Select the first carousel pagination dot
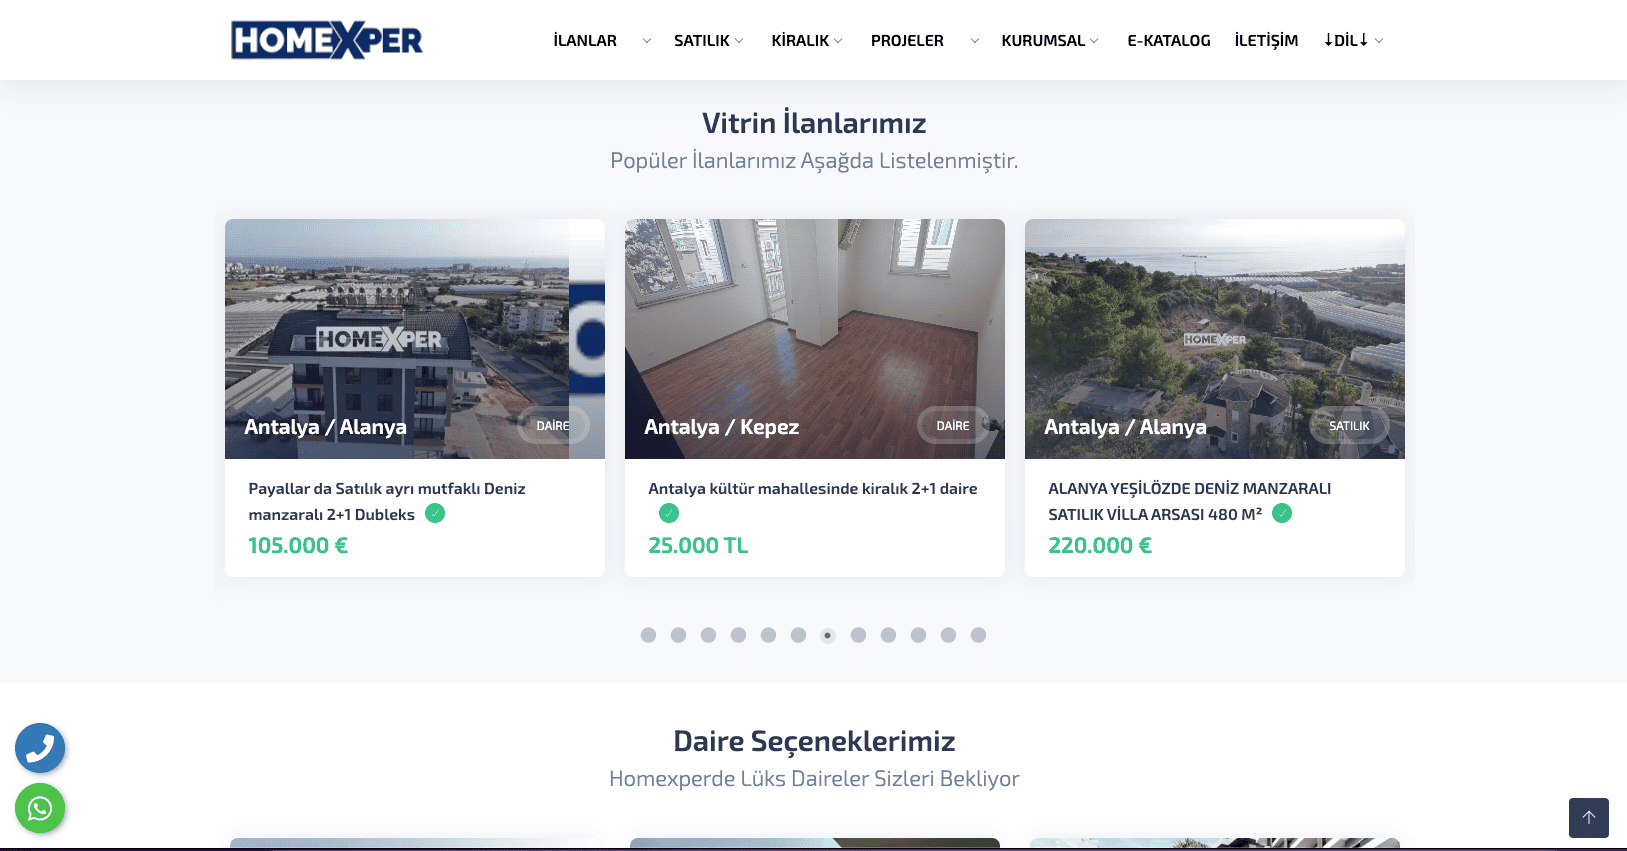This screenshot has width=1627, height=851. pyautogui.click(x=648, y=635)
